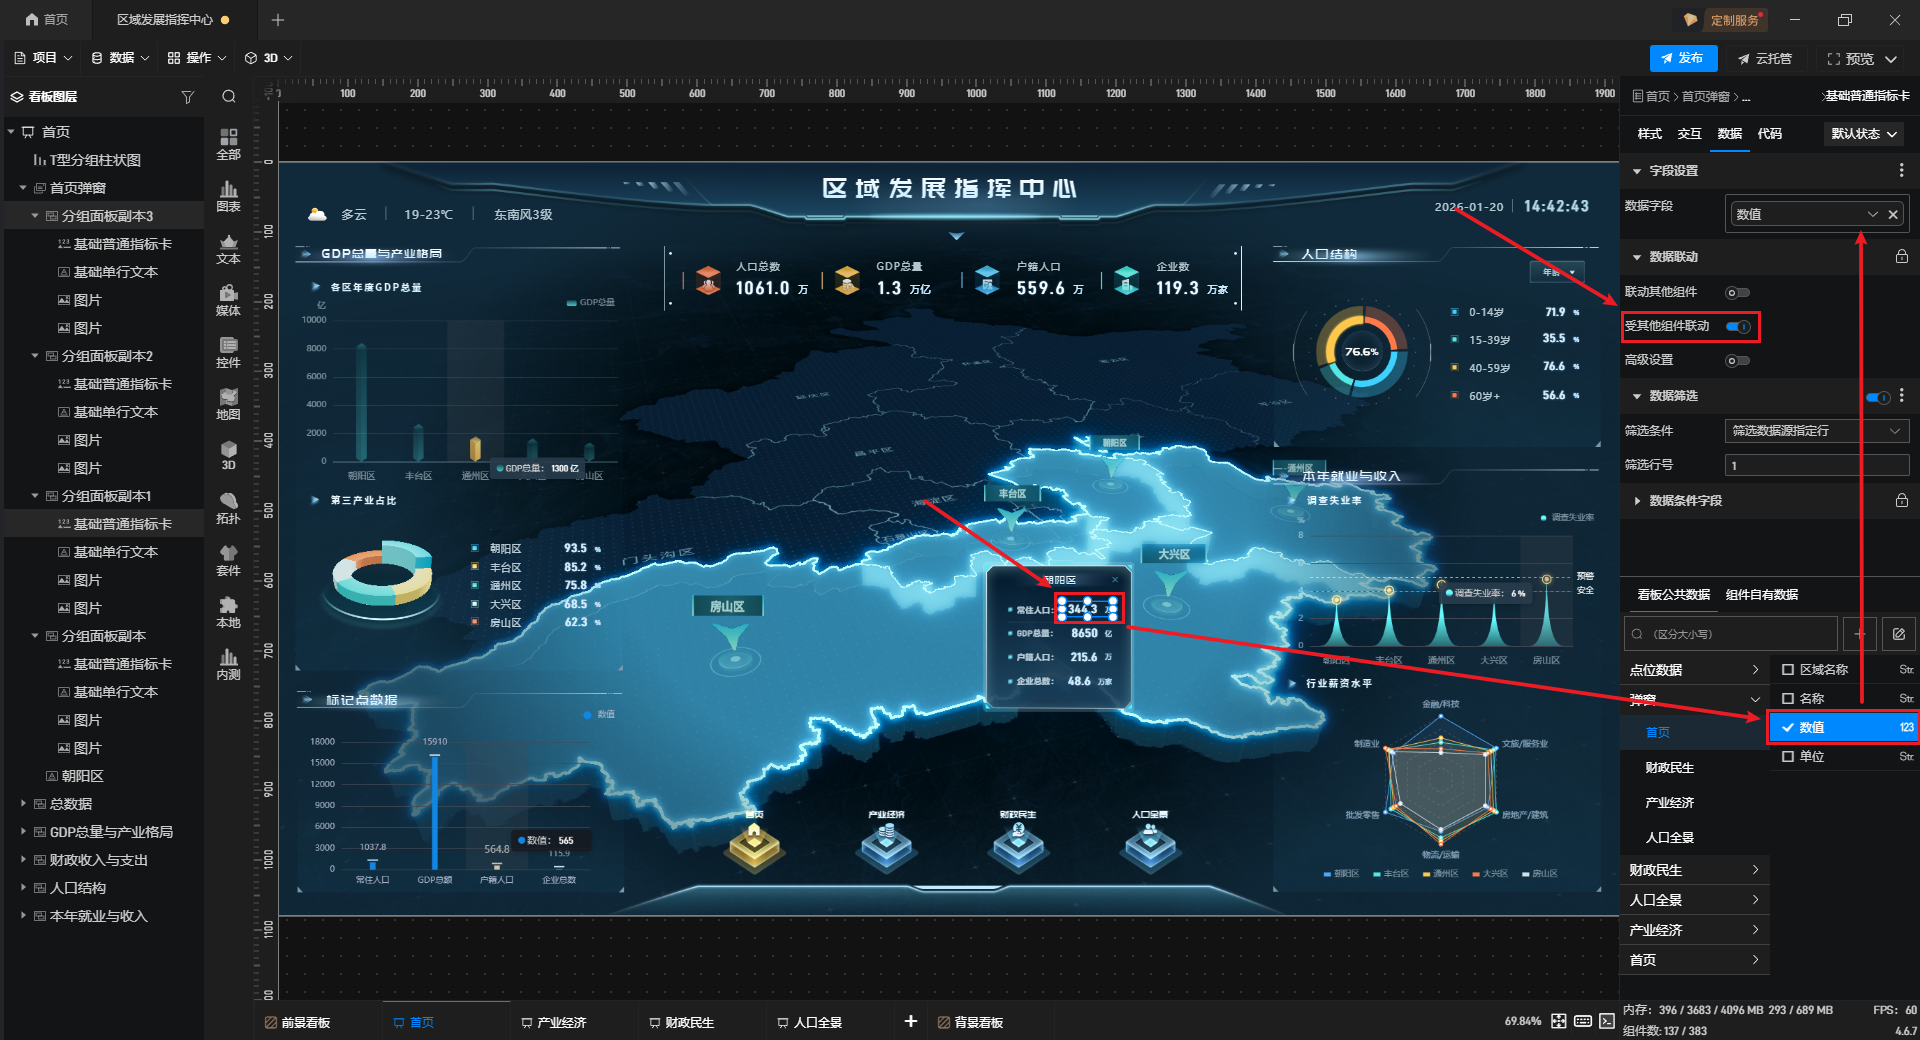Toggle the 高级设置 switch
1920x1040 pixels.
tap(1738, 361)
